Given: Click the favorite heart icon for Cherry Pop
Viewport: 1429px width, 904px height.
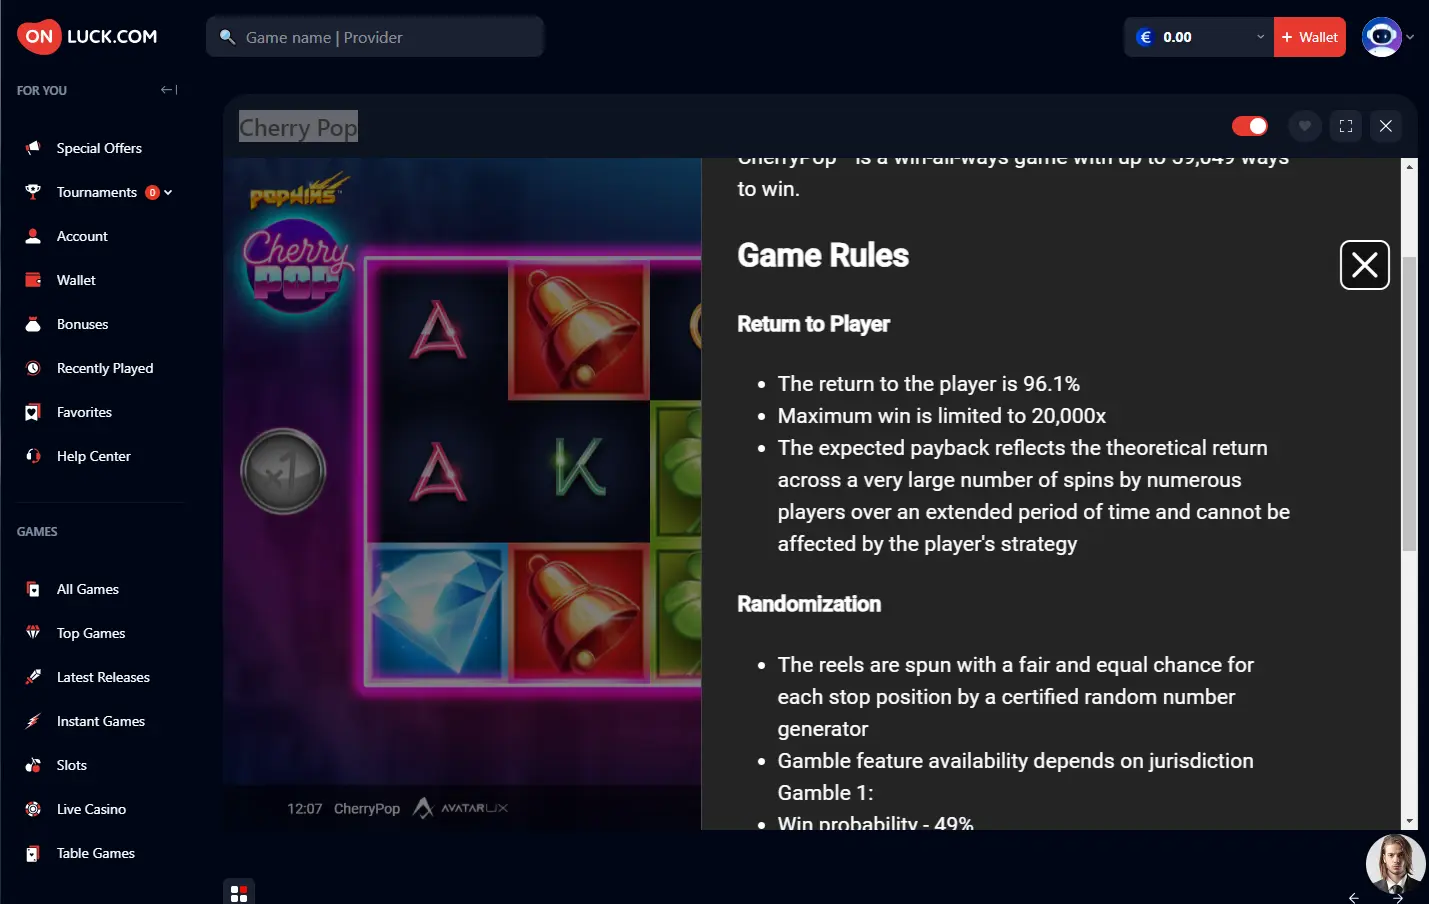Looking at the screenshot, I should coord(1304,126).
